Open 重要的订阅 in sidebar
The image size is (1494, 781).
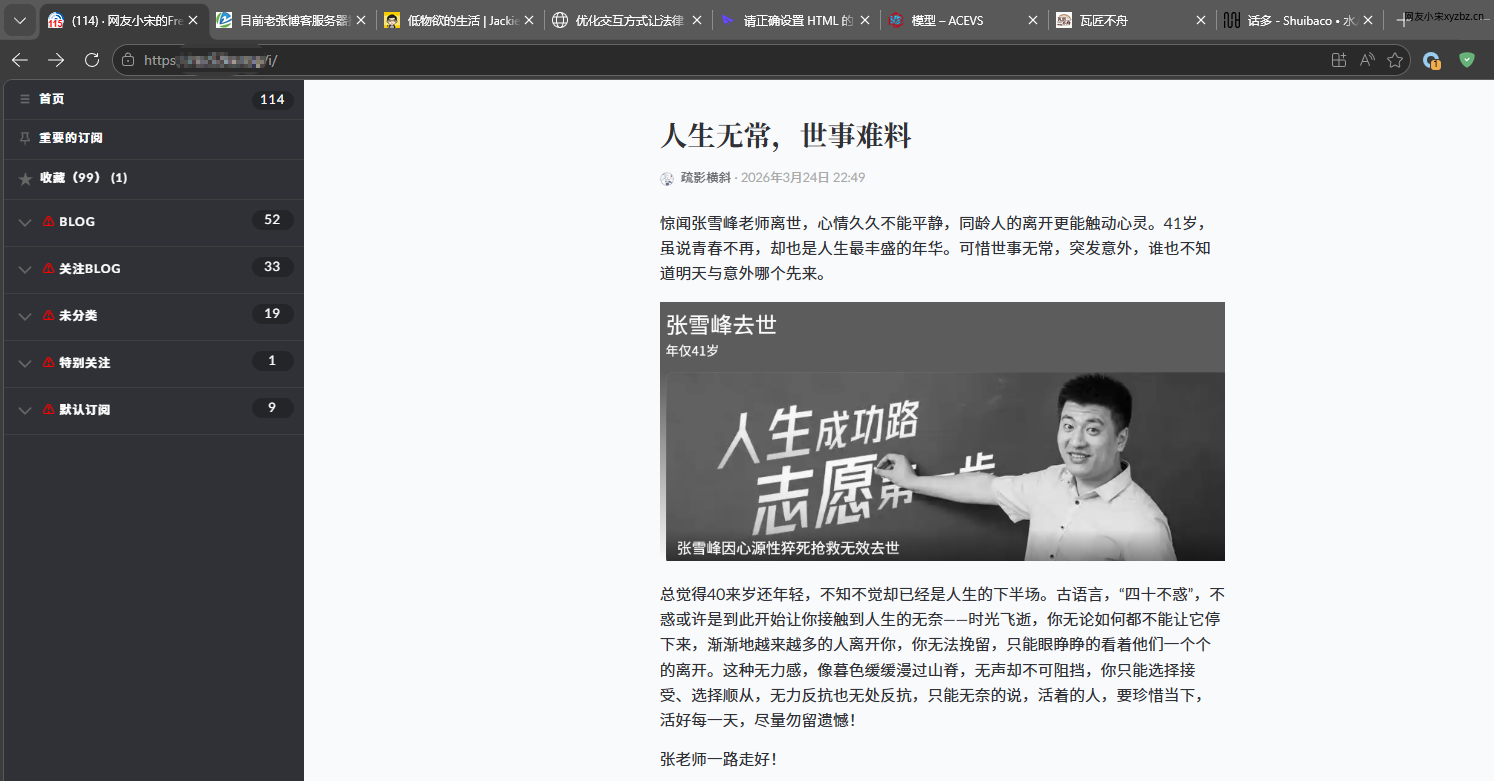point(70,138)
